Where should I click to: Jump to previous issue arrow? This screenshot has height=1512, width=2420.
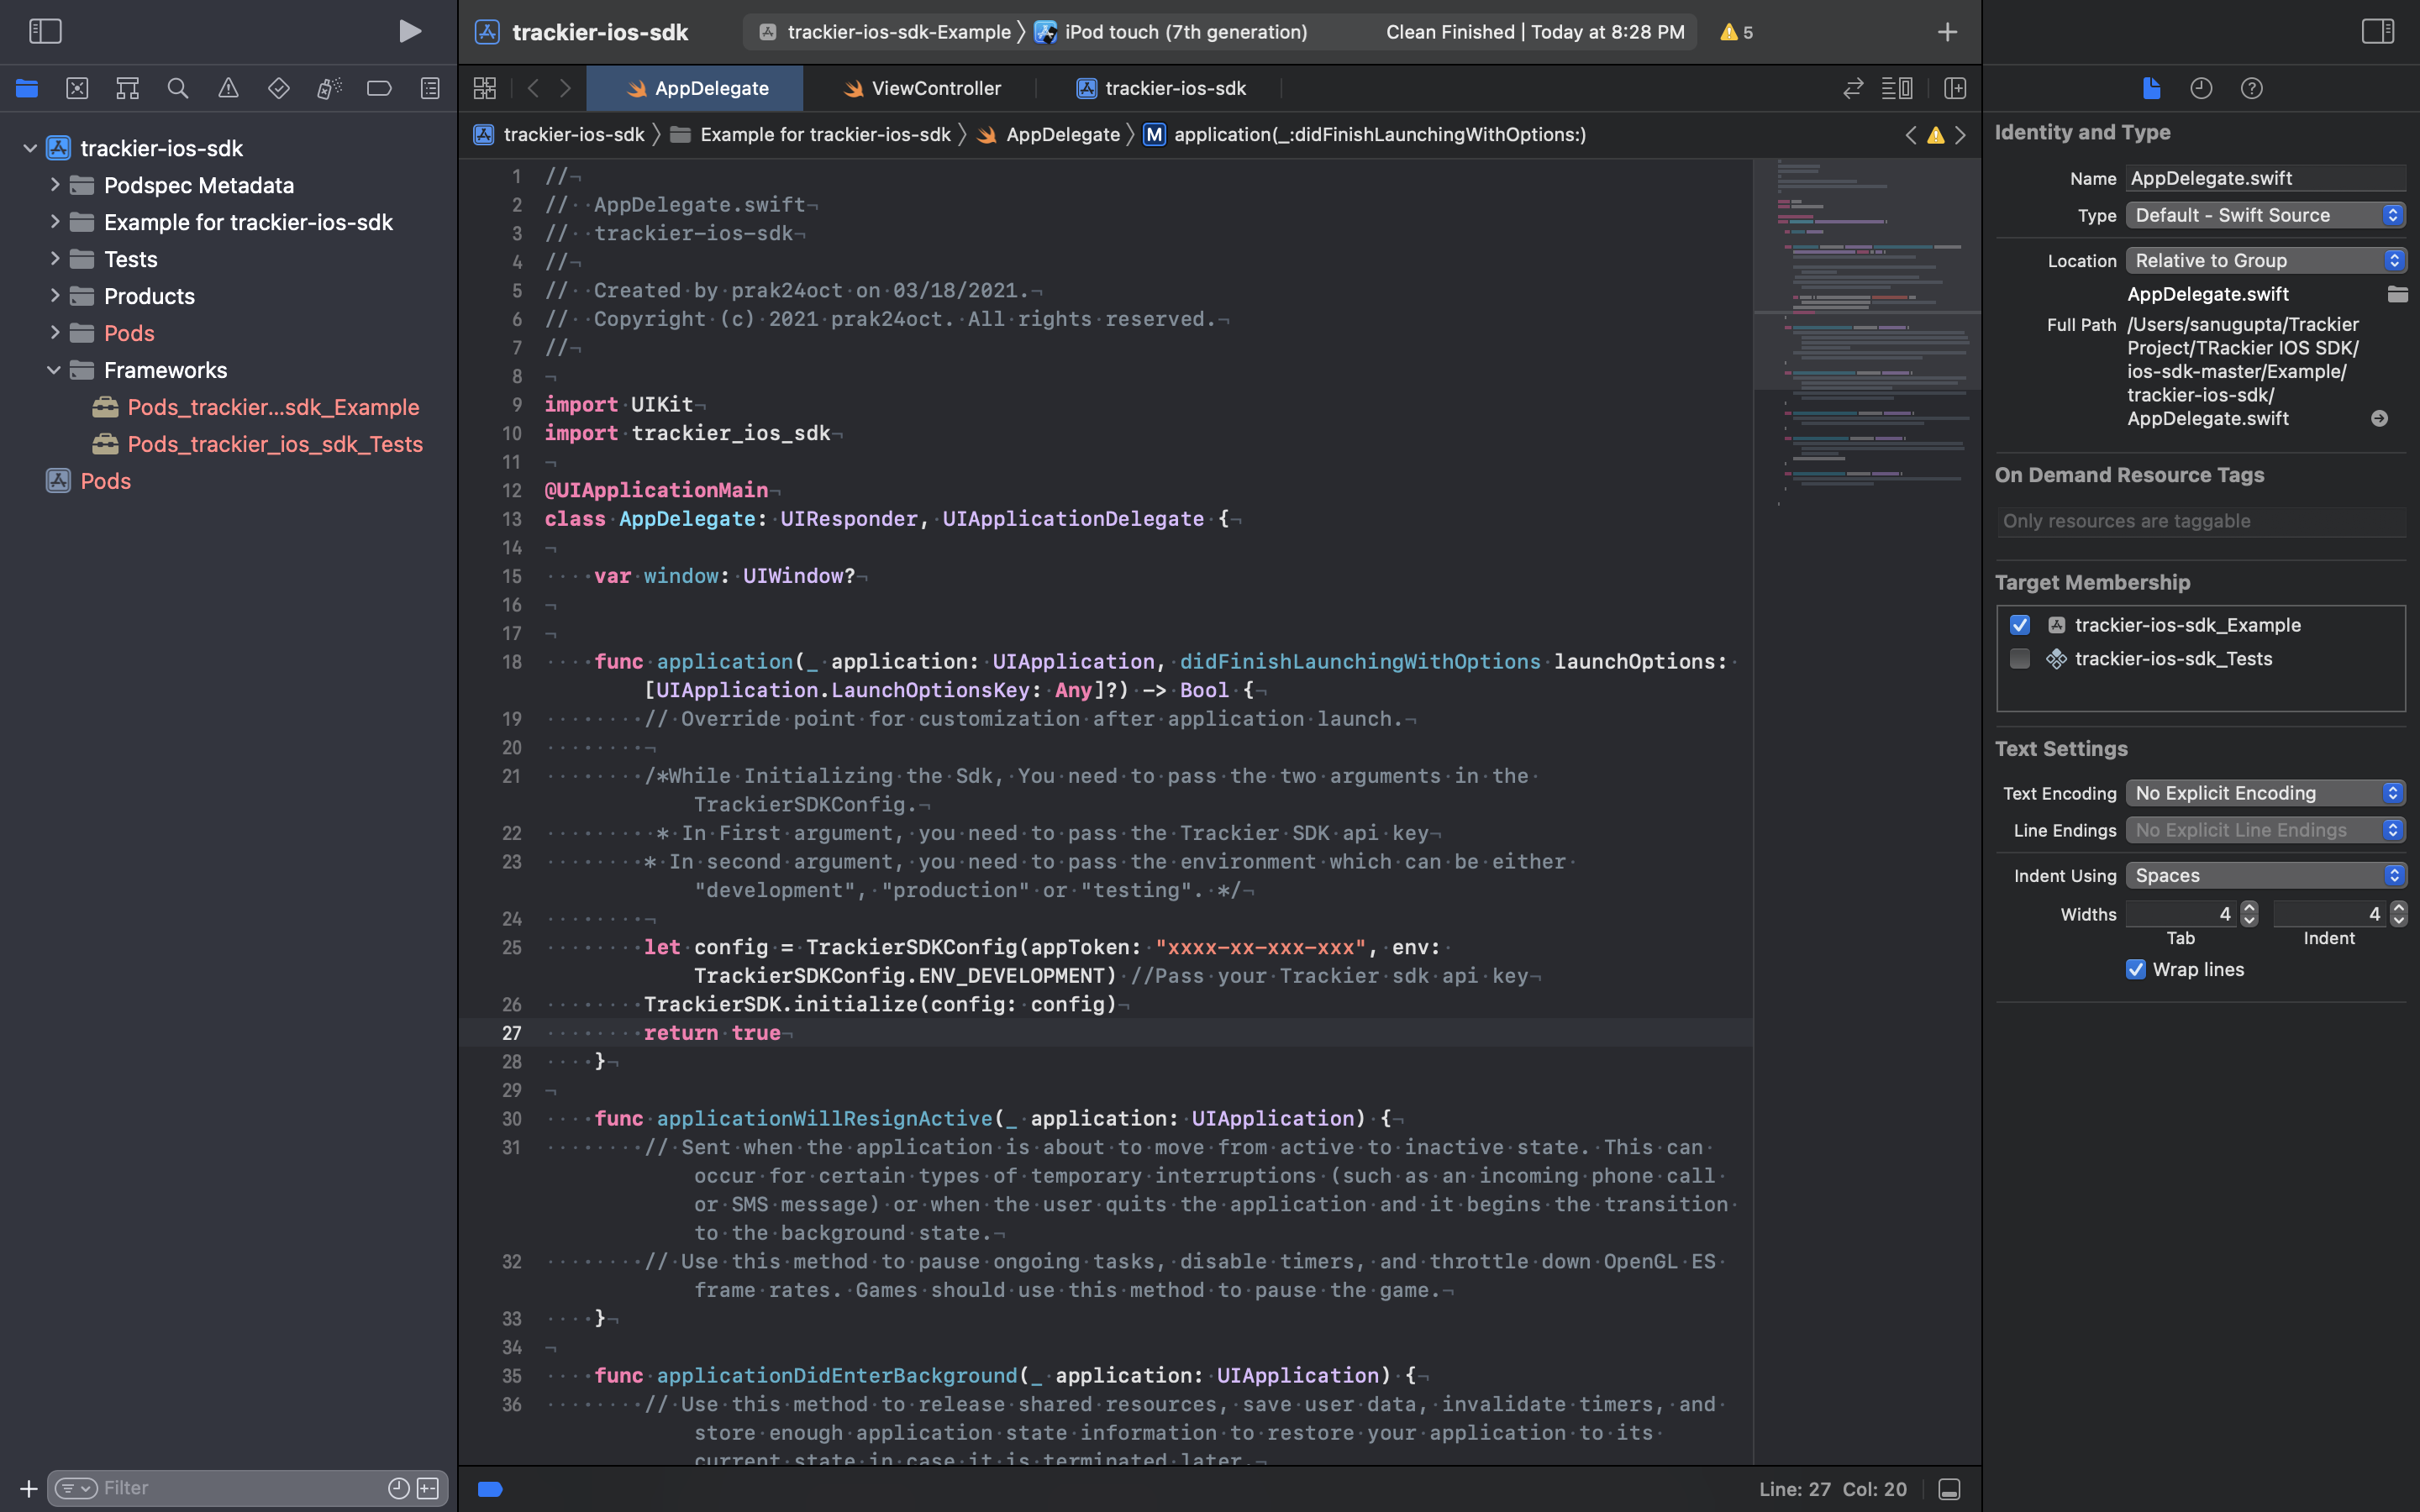coord(1911,135)
